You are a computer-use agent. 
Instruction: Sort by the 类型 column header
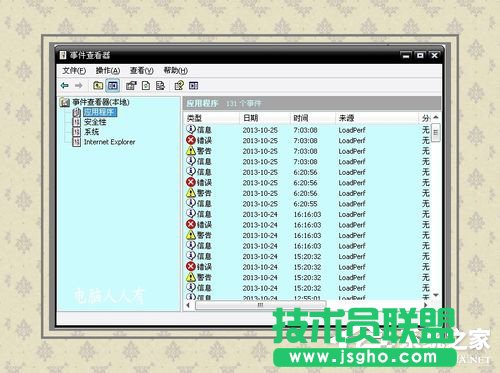(212, 118)
